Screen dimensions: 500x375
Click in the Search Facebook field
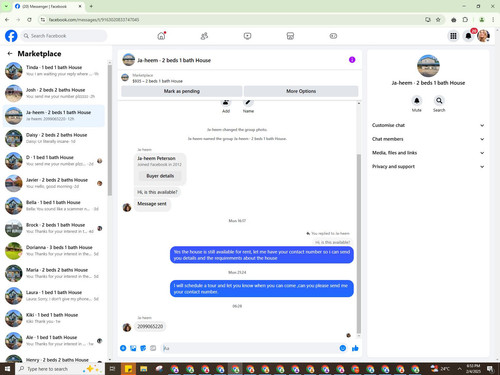[64, 36]
